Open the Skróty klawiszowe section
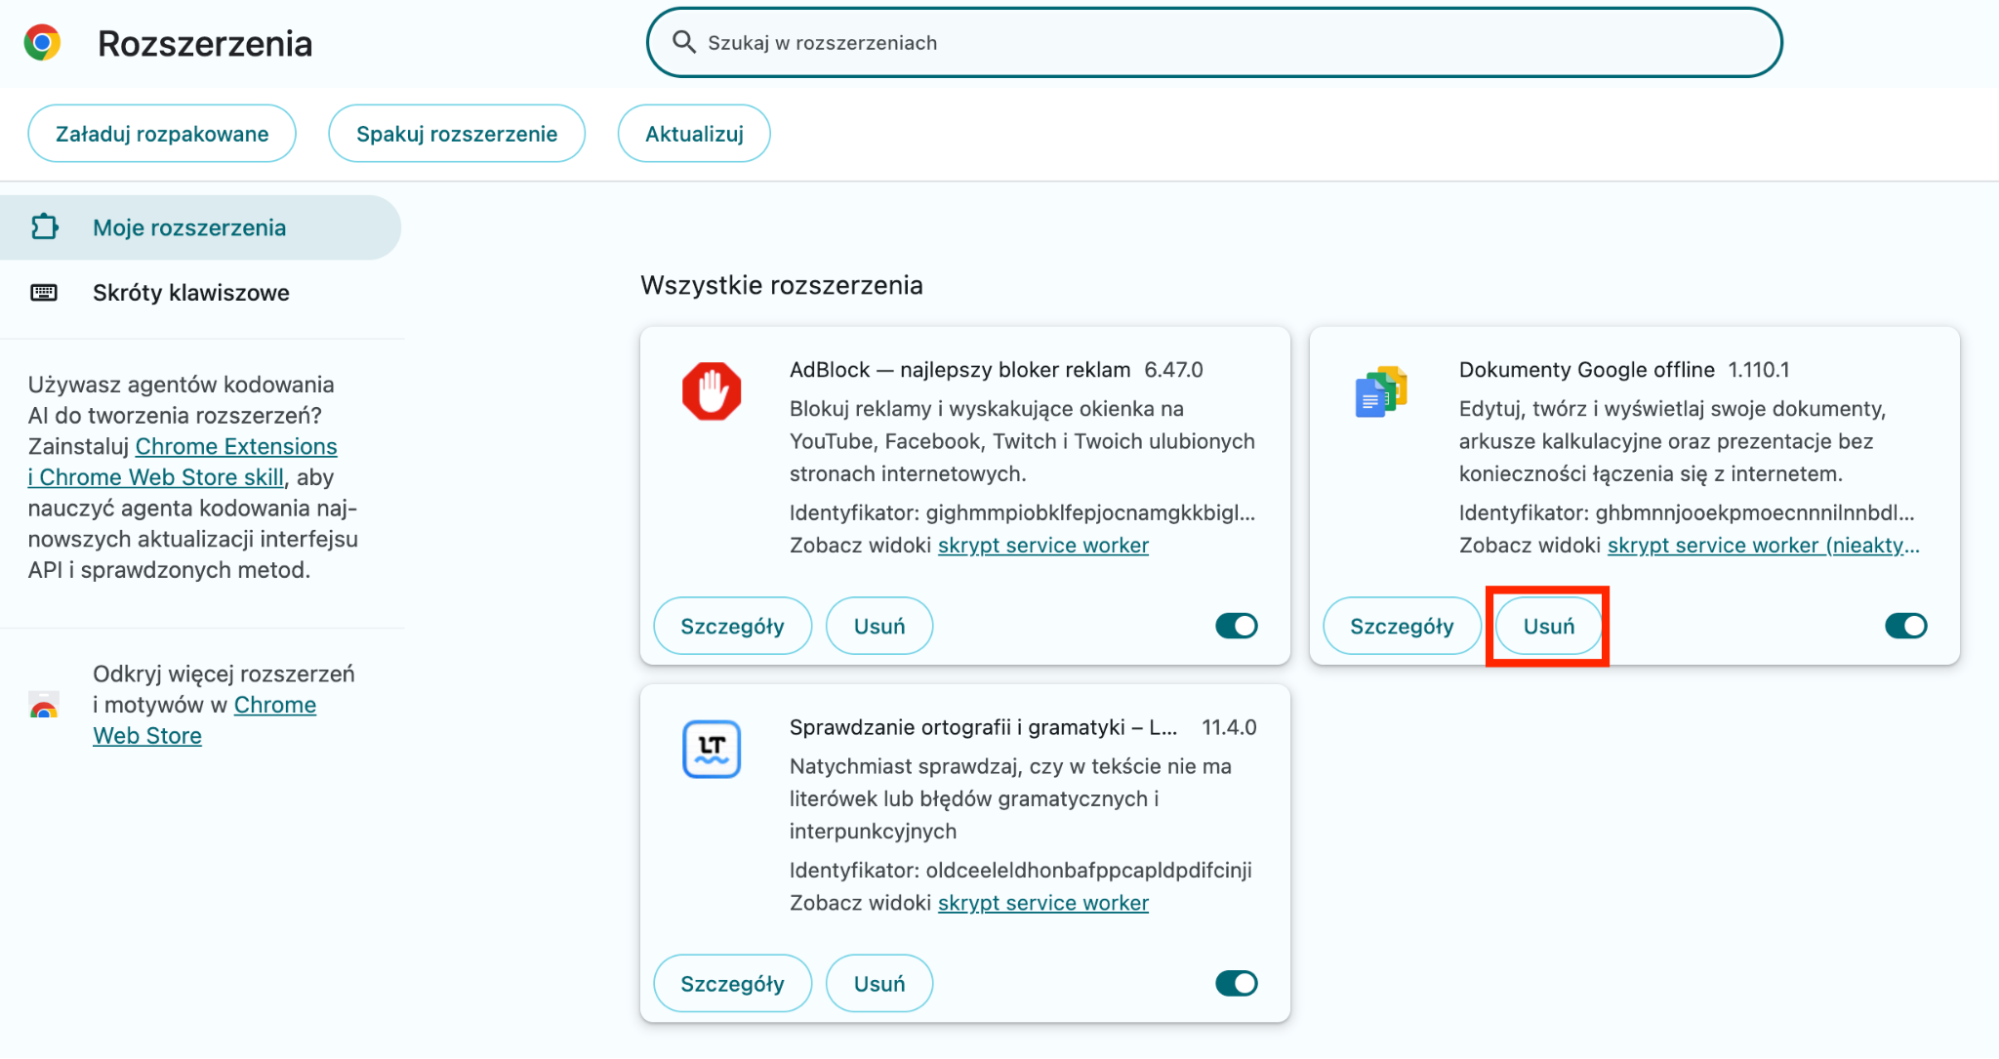The height and width of the screenshot is (1059, 1999). coord(200,293)
